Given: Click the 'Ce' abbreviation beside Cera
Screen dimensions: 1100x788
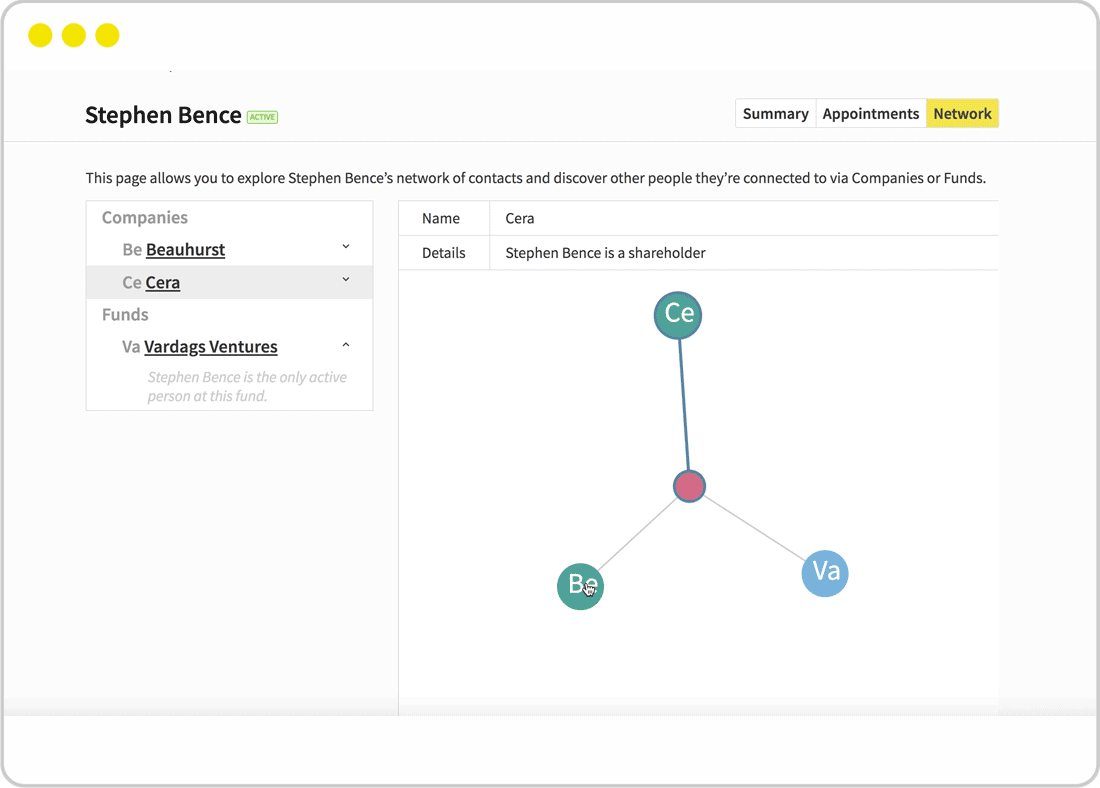Looking at the screenshot, I should pos(132,283).
